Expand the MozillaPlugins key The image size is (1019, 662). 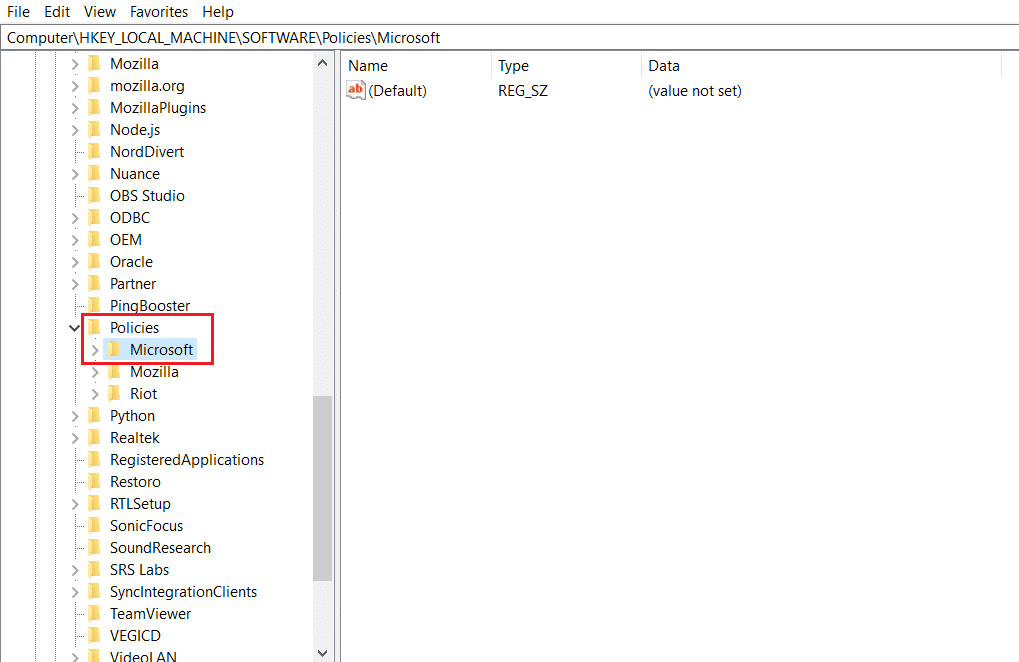tap(75, 108)
